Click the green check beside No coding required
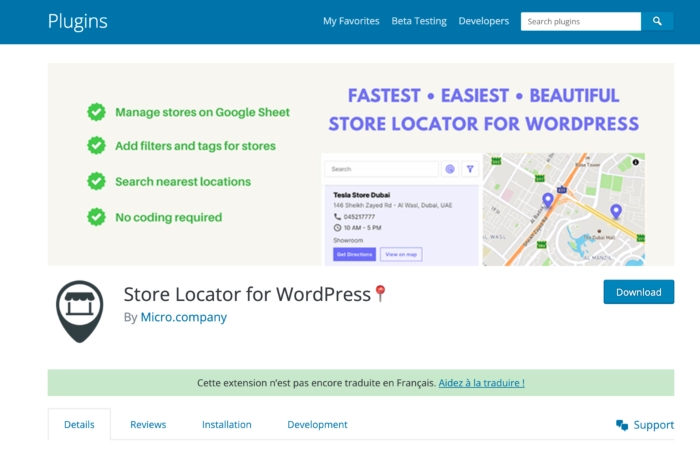 pos(96,217)
